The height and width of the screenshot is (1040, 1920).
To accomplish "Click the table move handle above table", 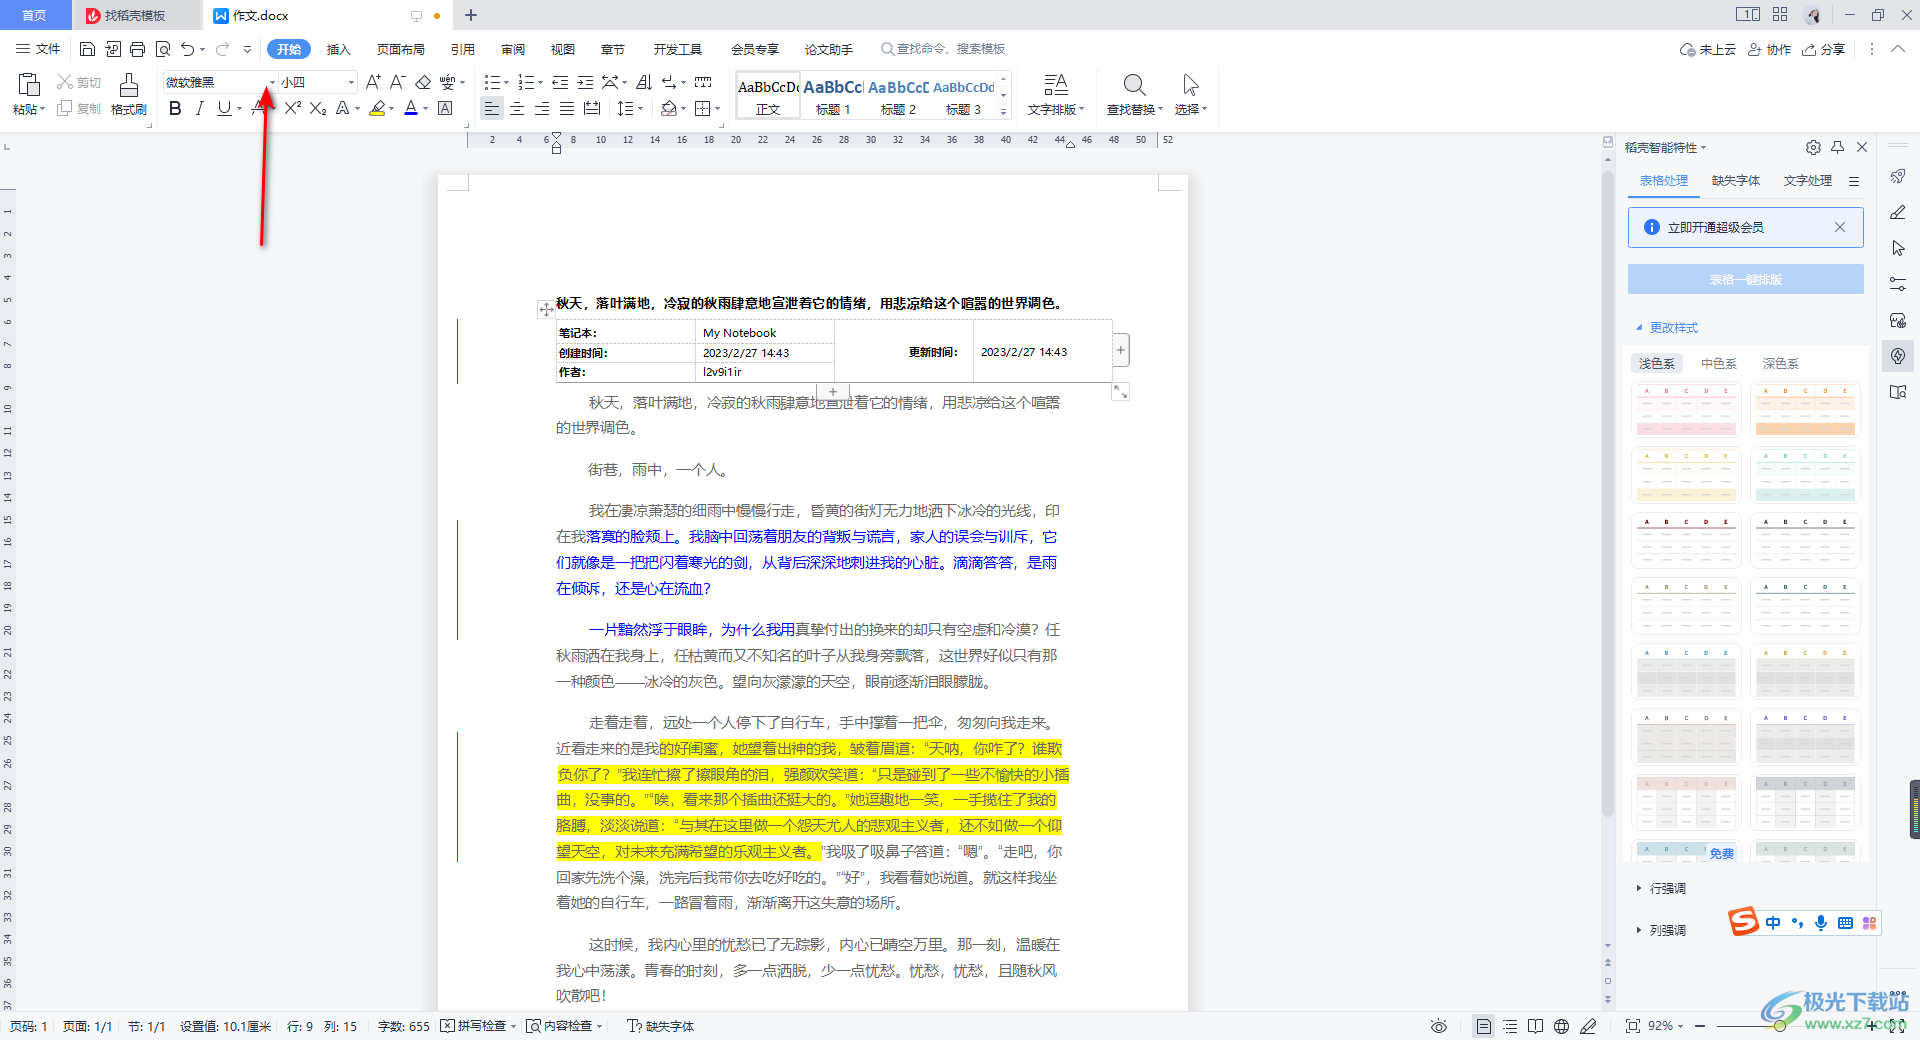I will [546, 309].
